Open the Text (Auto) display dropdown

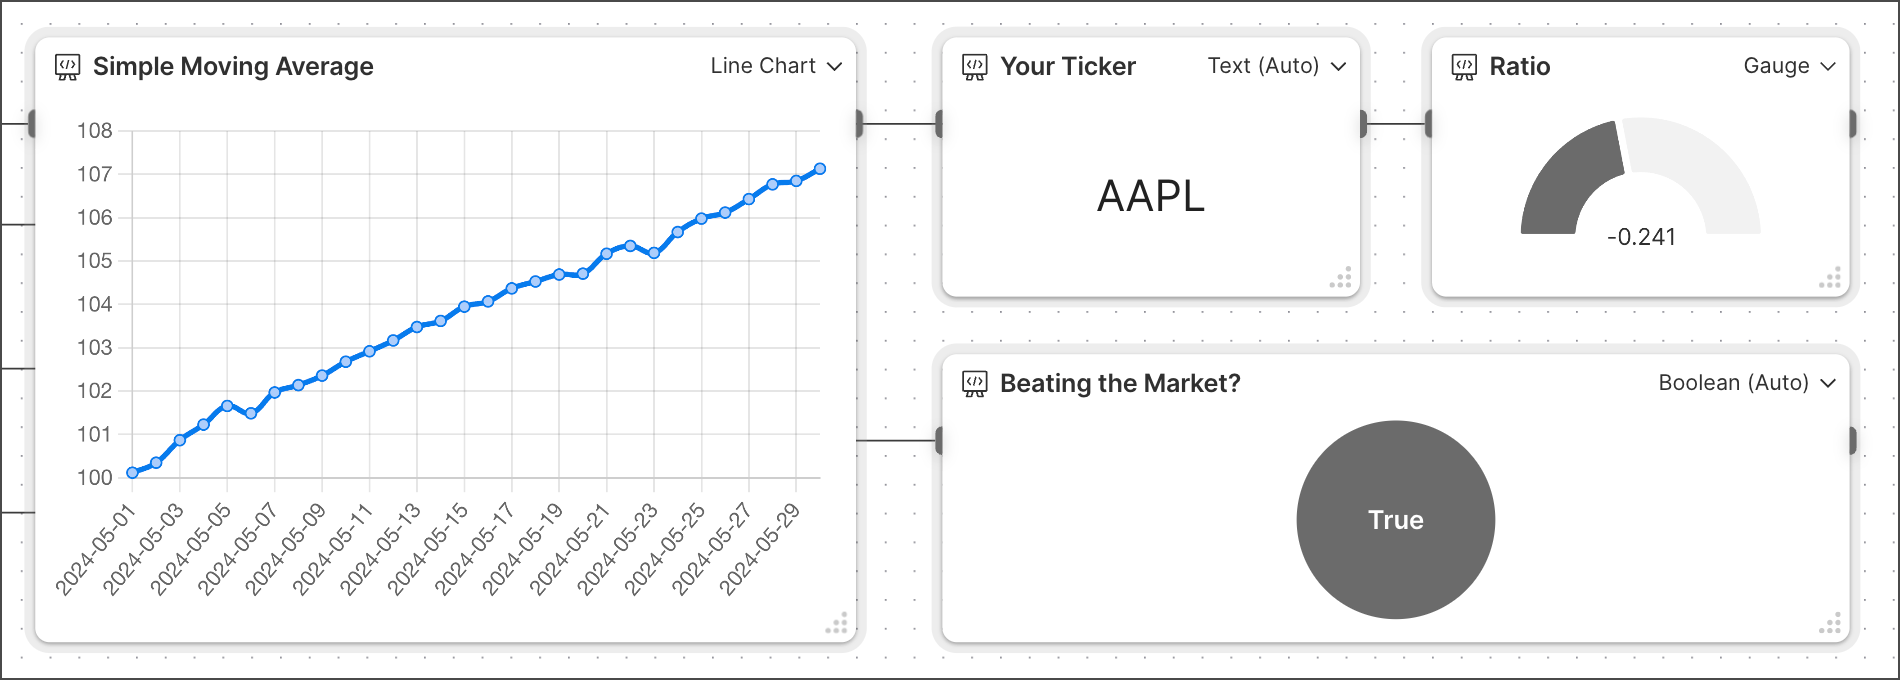click(x=1277, y=66)
